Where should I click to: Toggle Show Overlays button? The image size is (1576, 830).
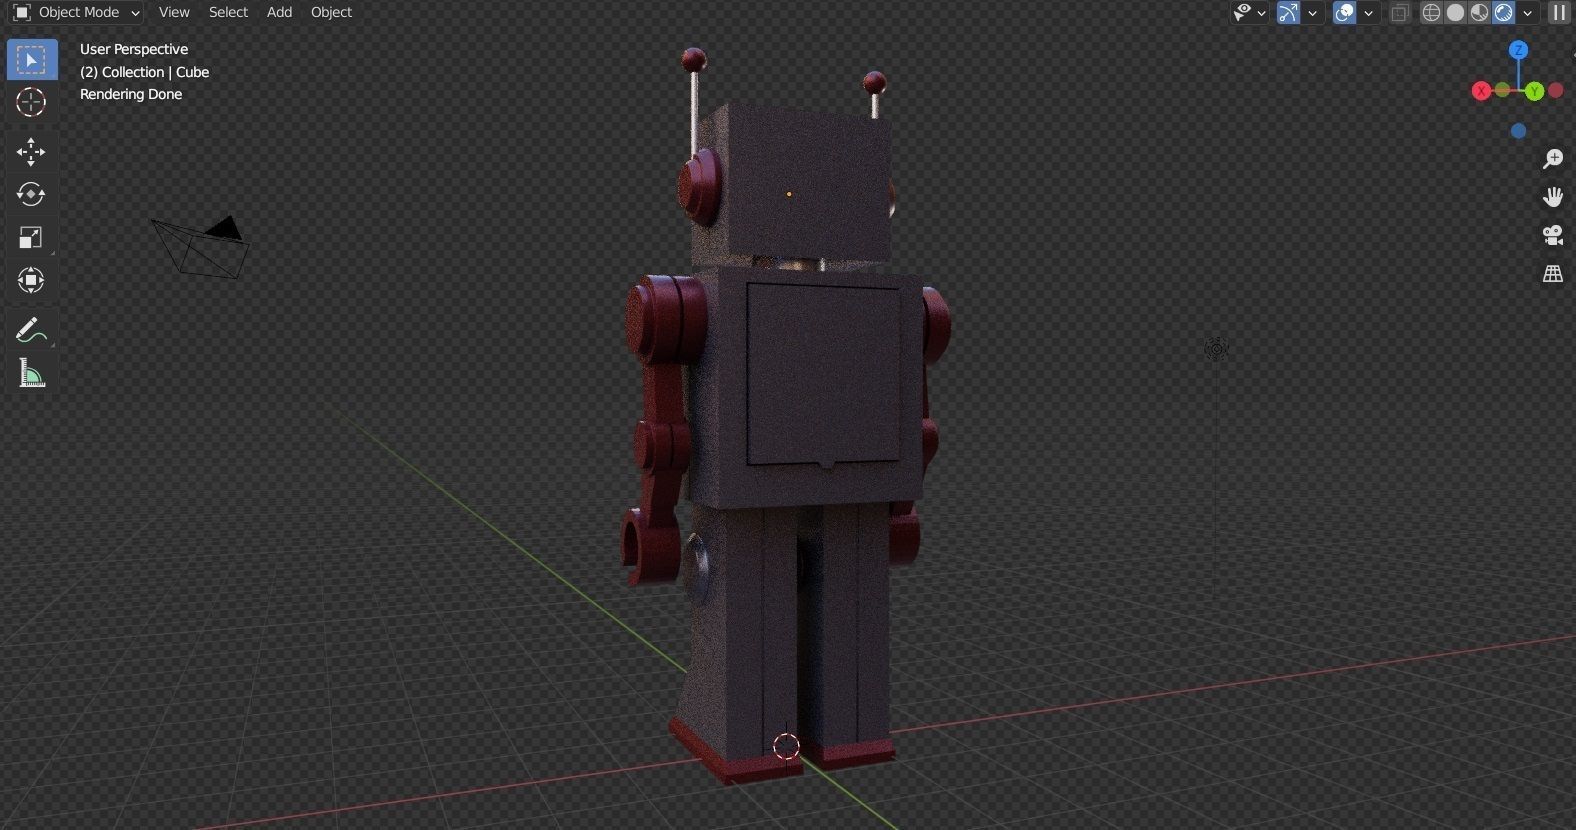(x=1345, y=12)
